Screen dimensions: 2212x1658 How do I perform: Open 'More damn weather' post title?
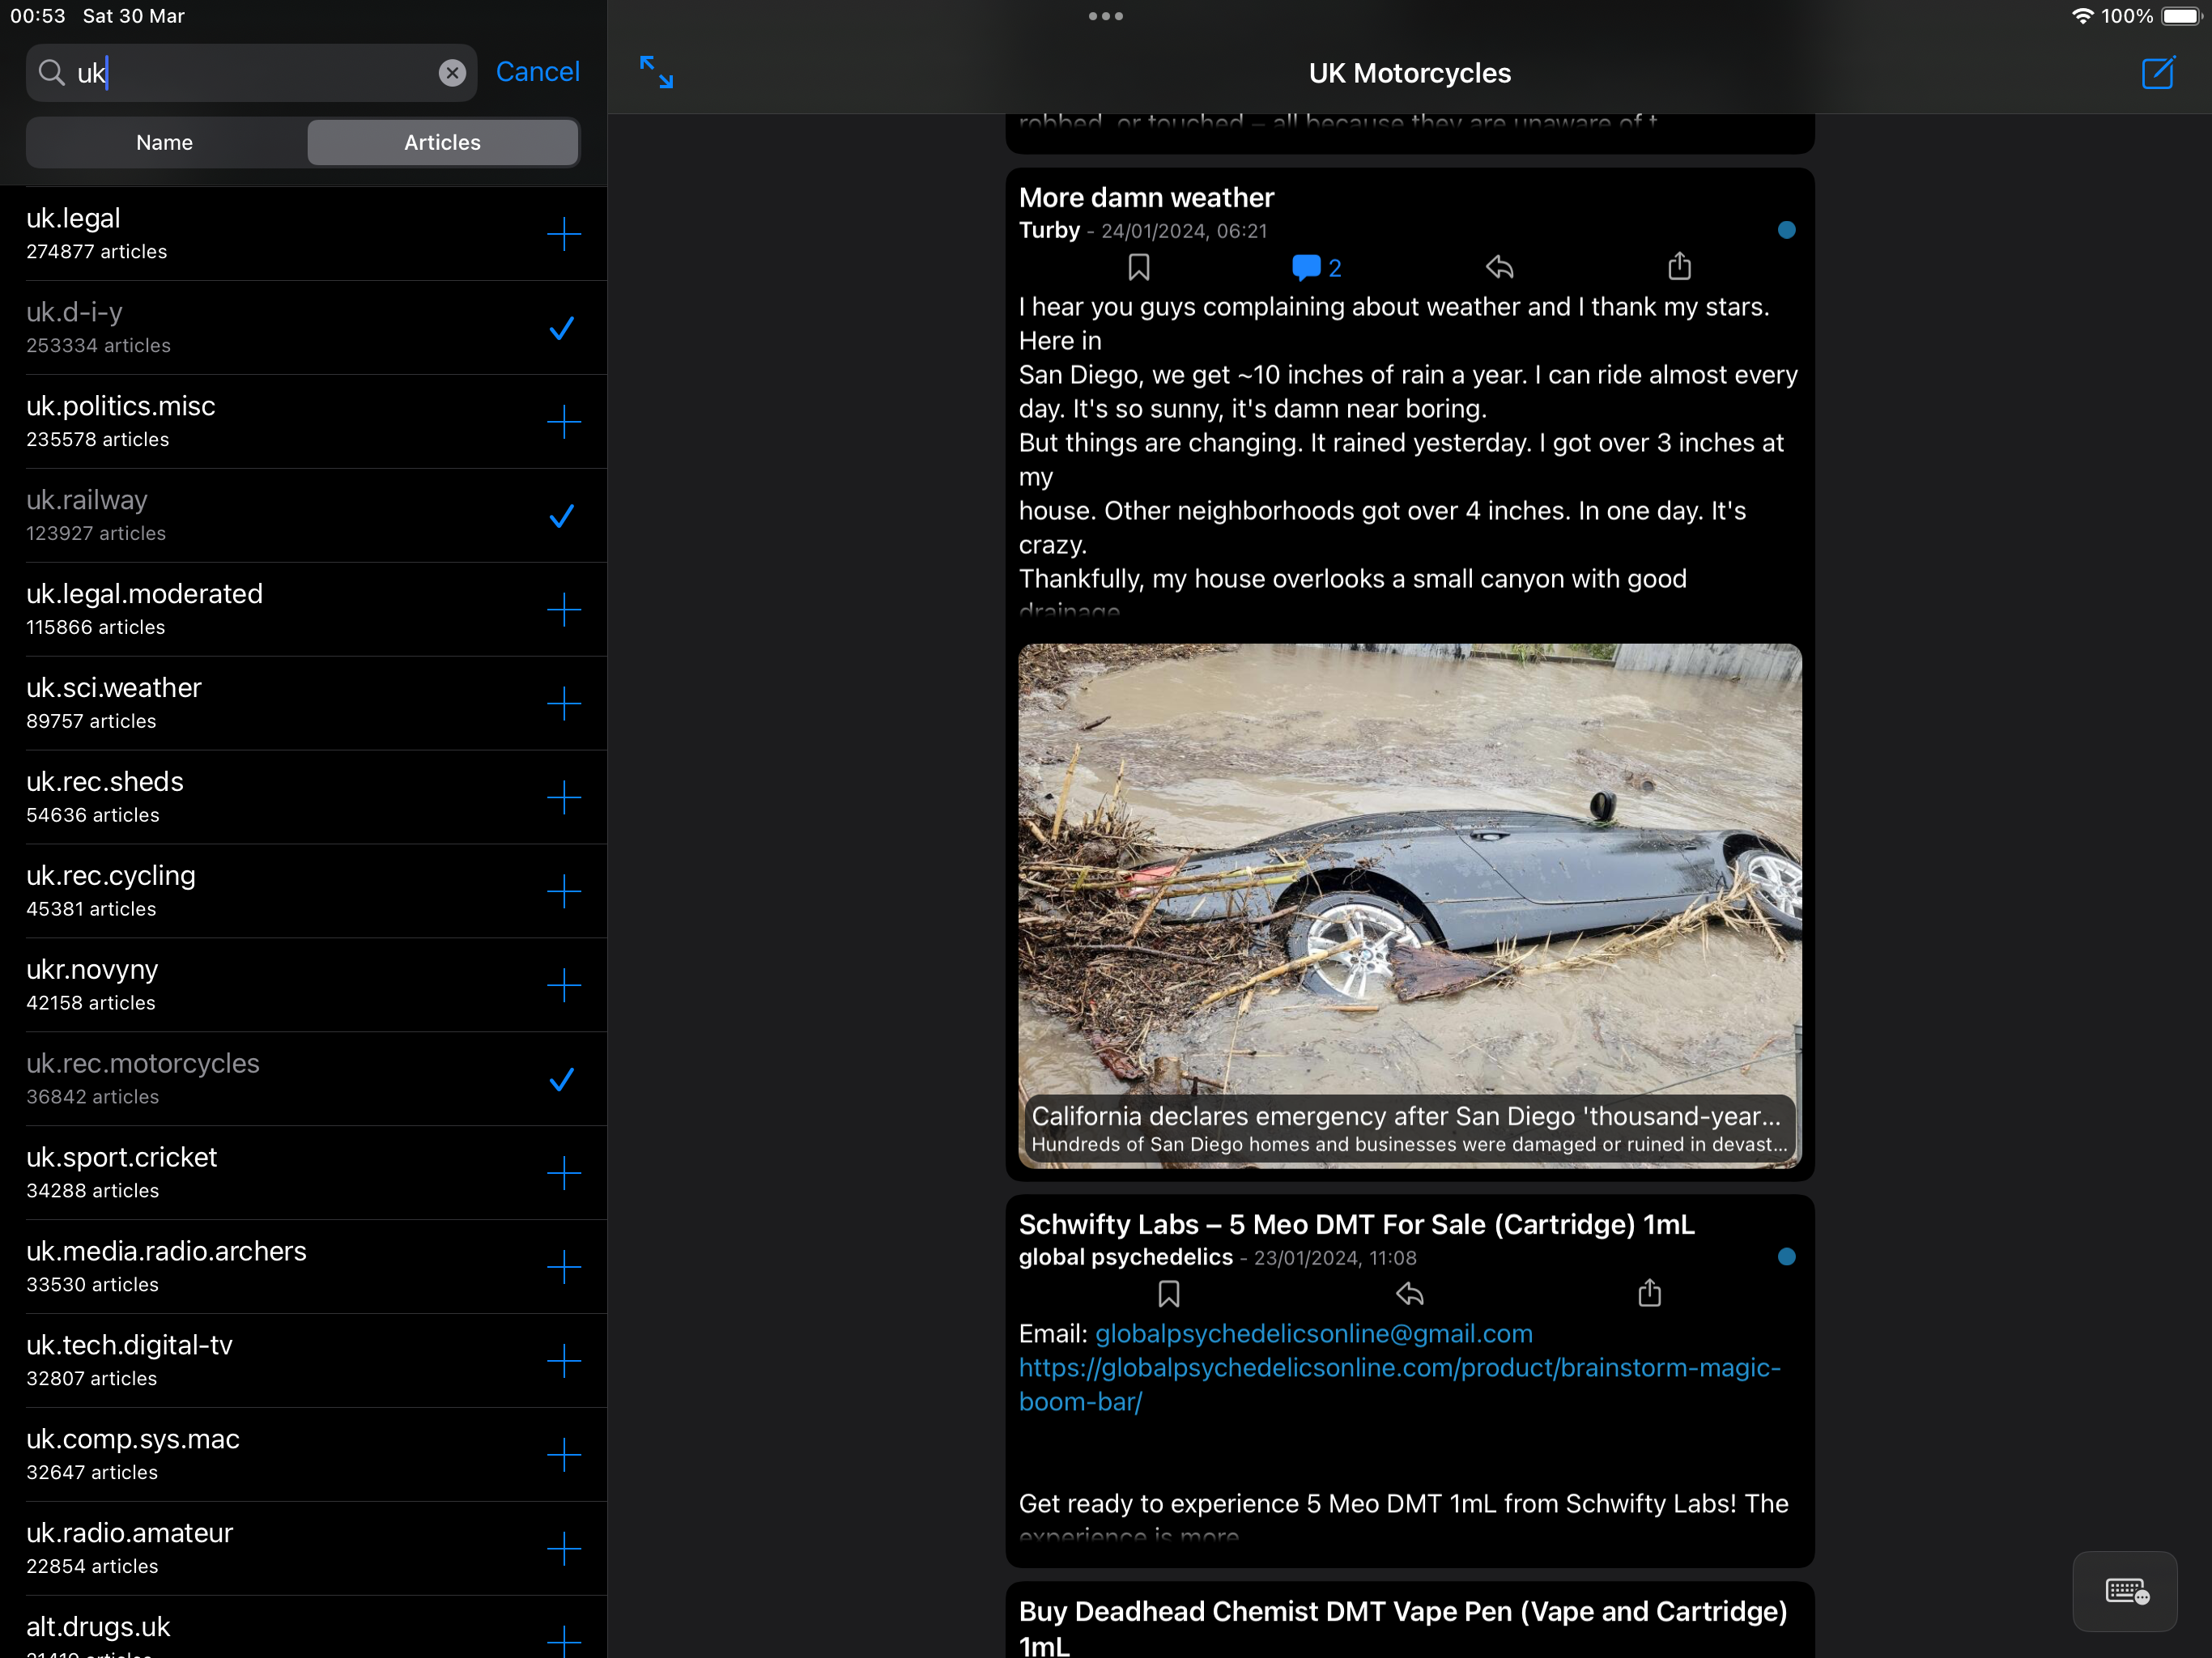(x=1146, y=197)
